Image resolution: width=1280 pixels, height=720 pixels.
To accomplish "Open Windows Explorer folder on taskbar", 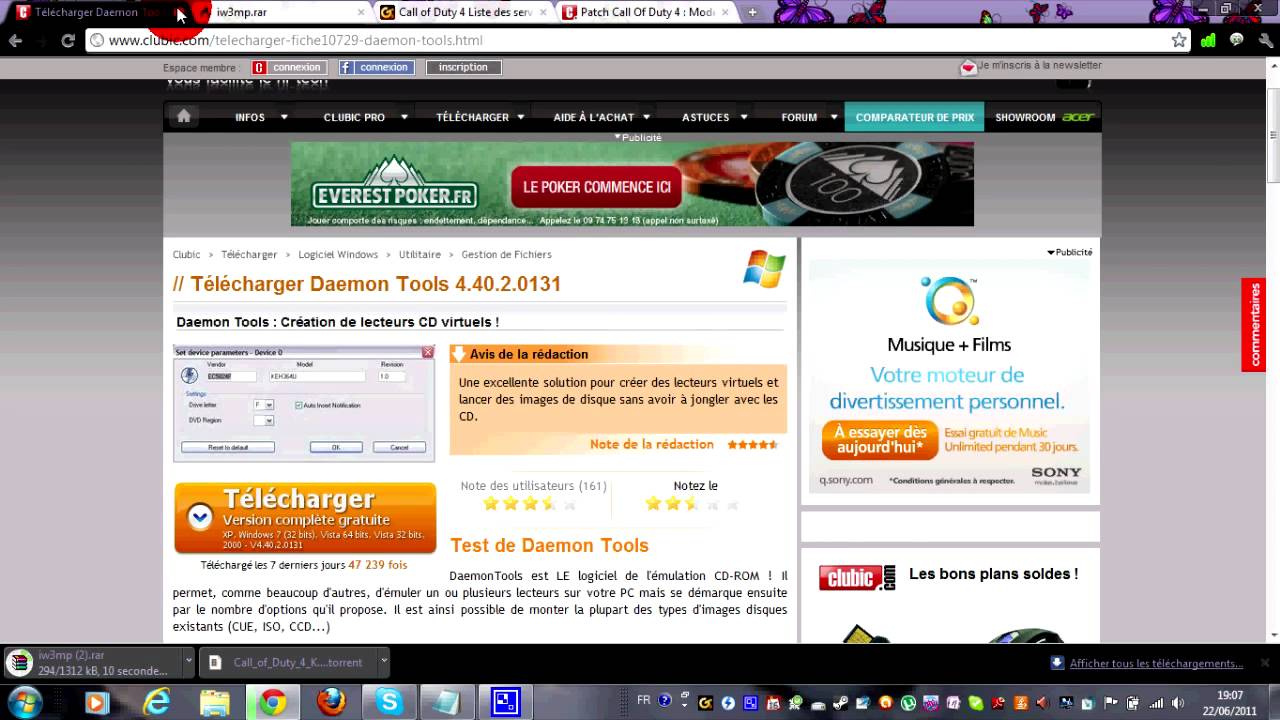I will (x=214, y=703).
